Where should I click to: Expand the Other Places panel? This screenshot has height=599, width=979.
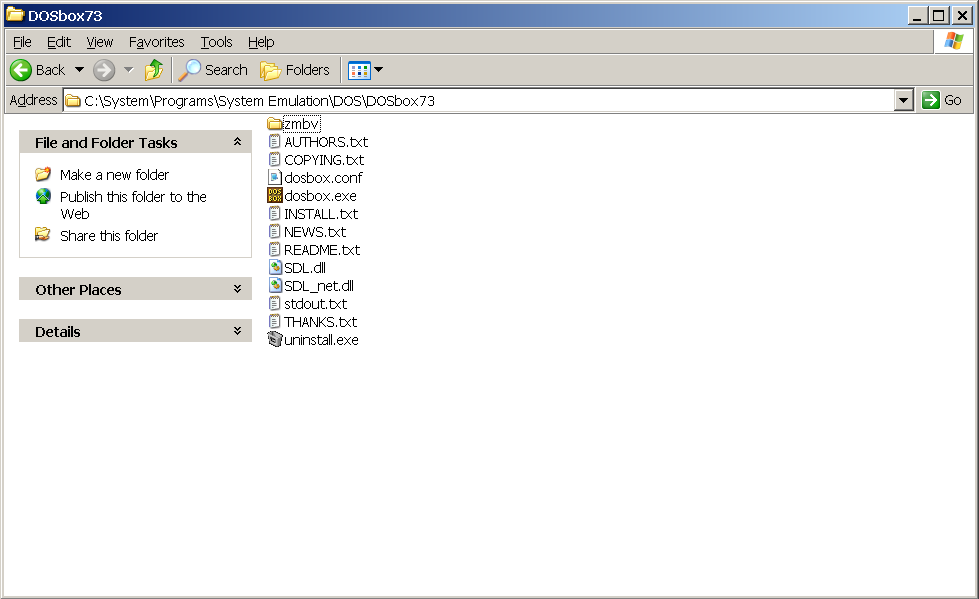point(237,289)
